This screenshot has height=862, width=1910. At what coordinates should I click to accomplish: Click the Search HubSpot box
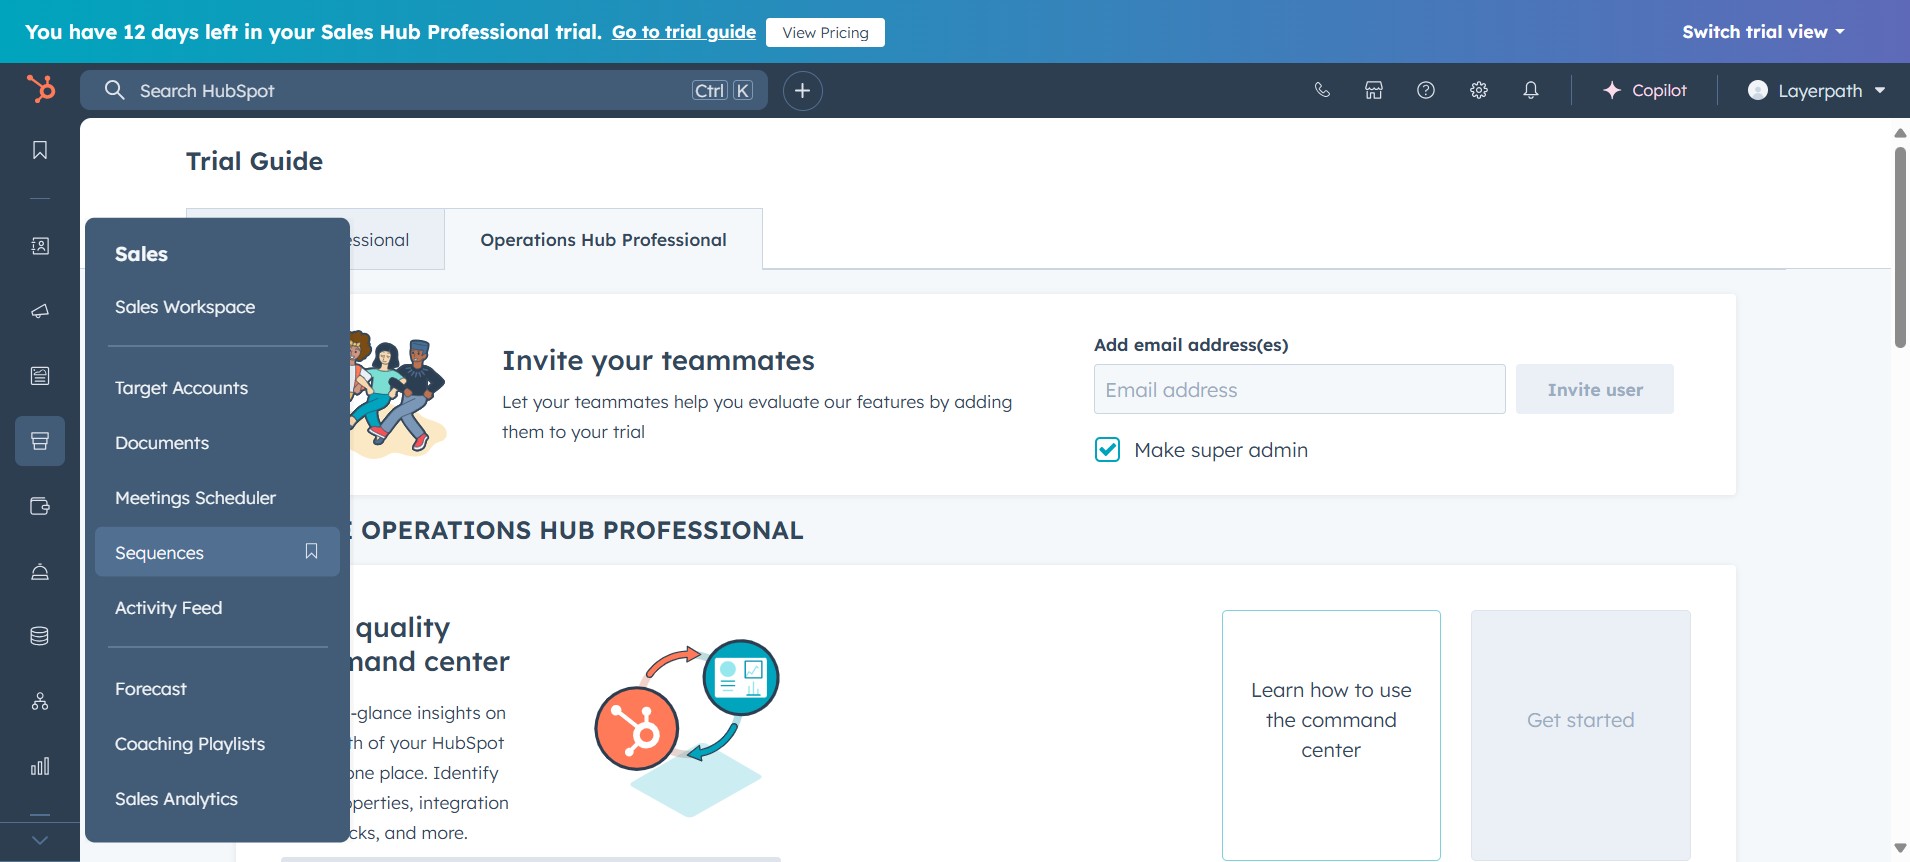[x=424, y=90]
